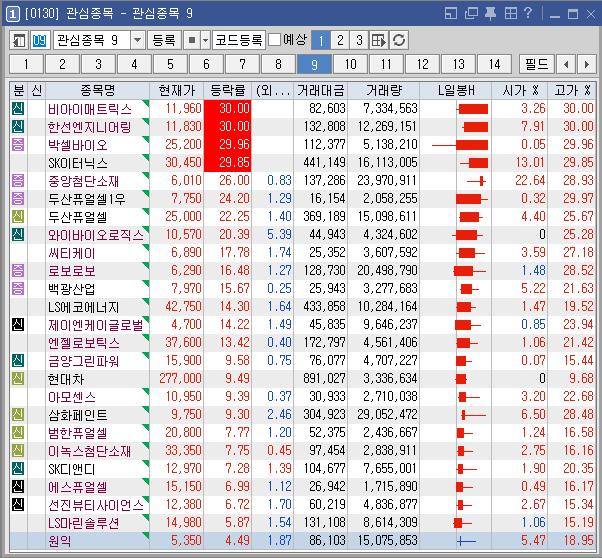Click the daily candle for SK이터닉스

(474, 163)
